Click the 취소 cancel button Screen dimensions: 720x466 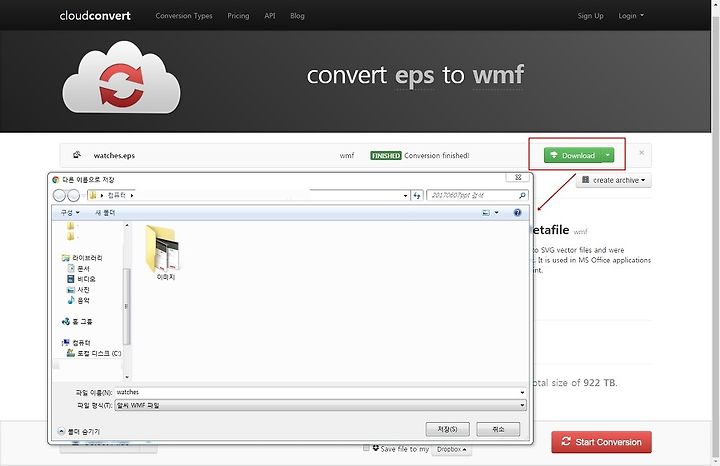(498, 429)
